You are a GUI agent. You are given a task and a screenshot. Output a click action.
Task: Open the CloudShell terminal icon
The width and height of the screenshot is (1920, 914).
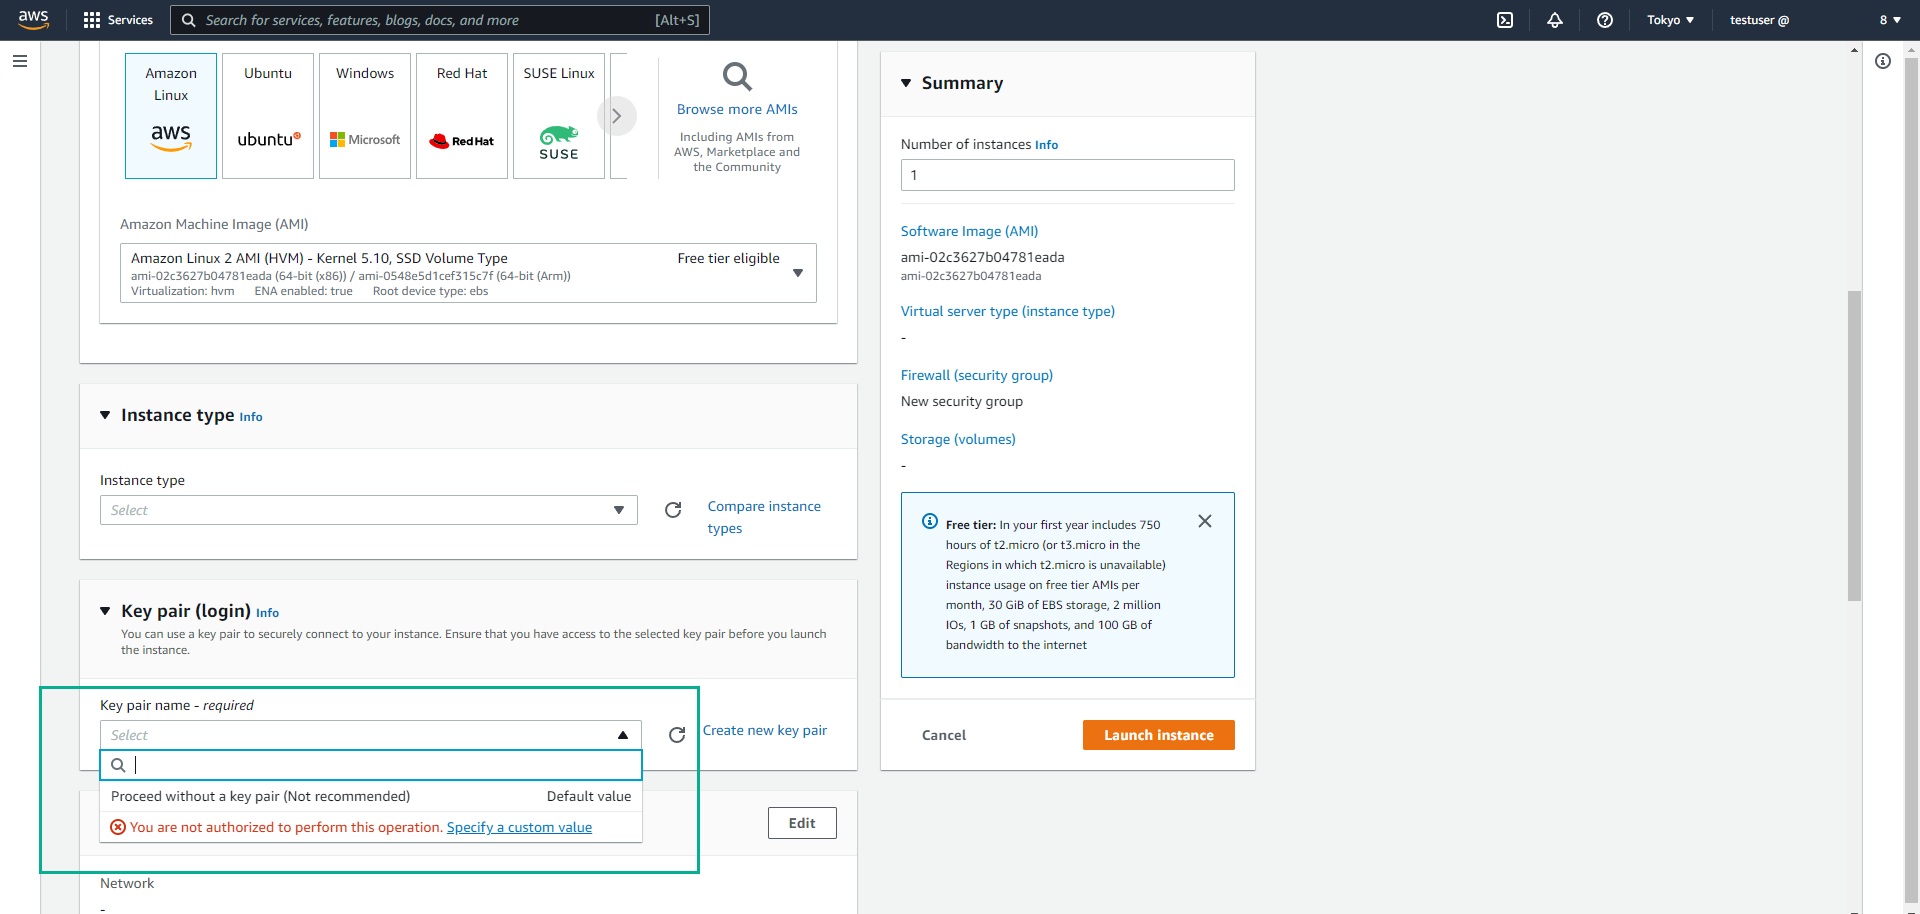(1505, 20)
